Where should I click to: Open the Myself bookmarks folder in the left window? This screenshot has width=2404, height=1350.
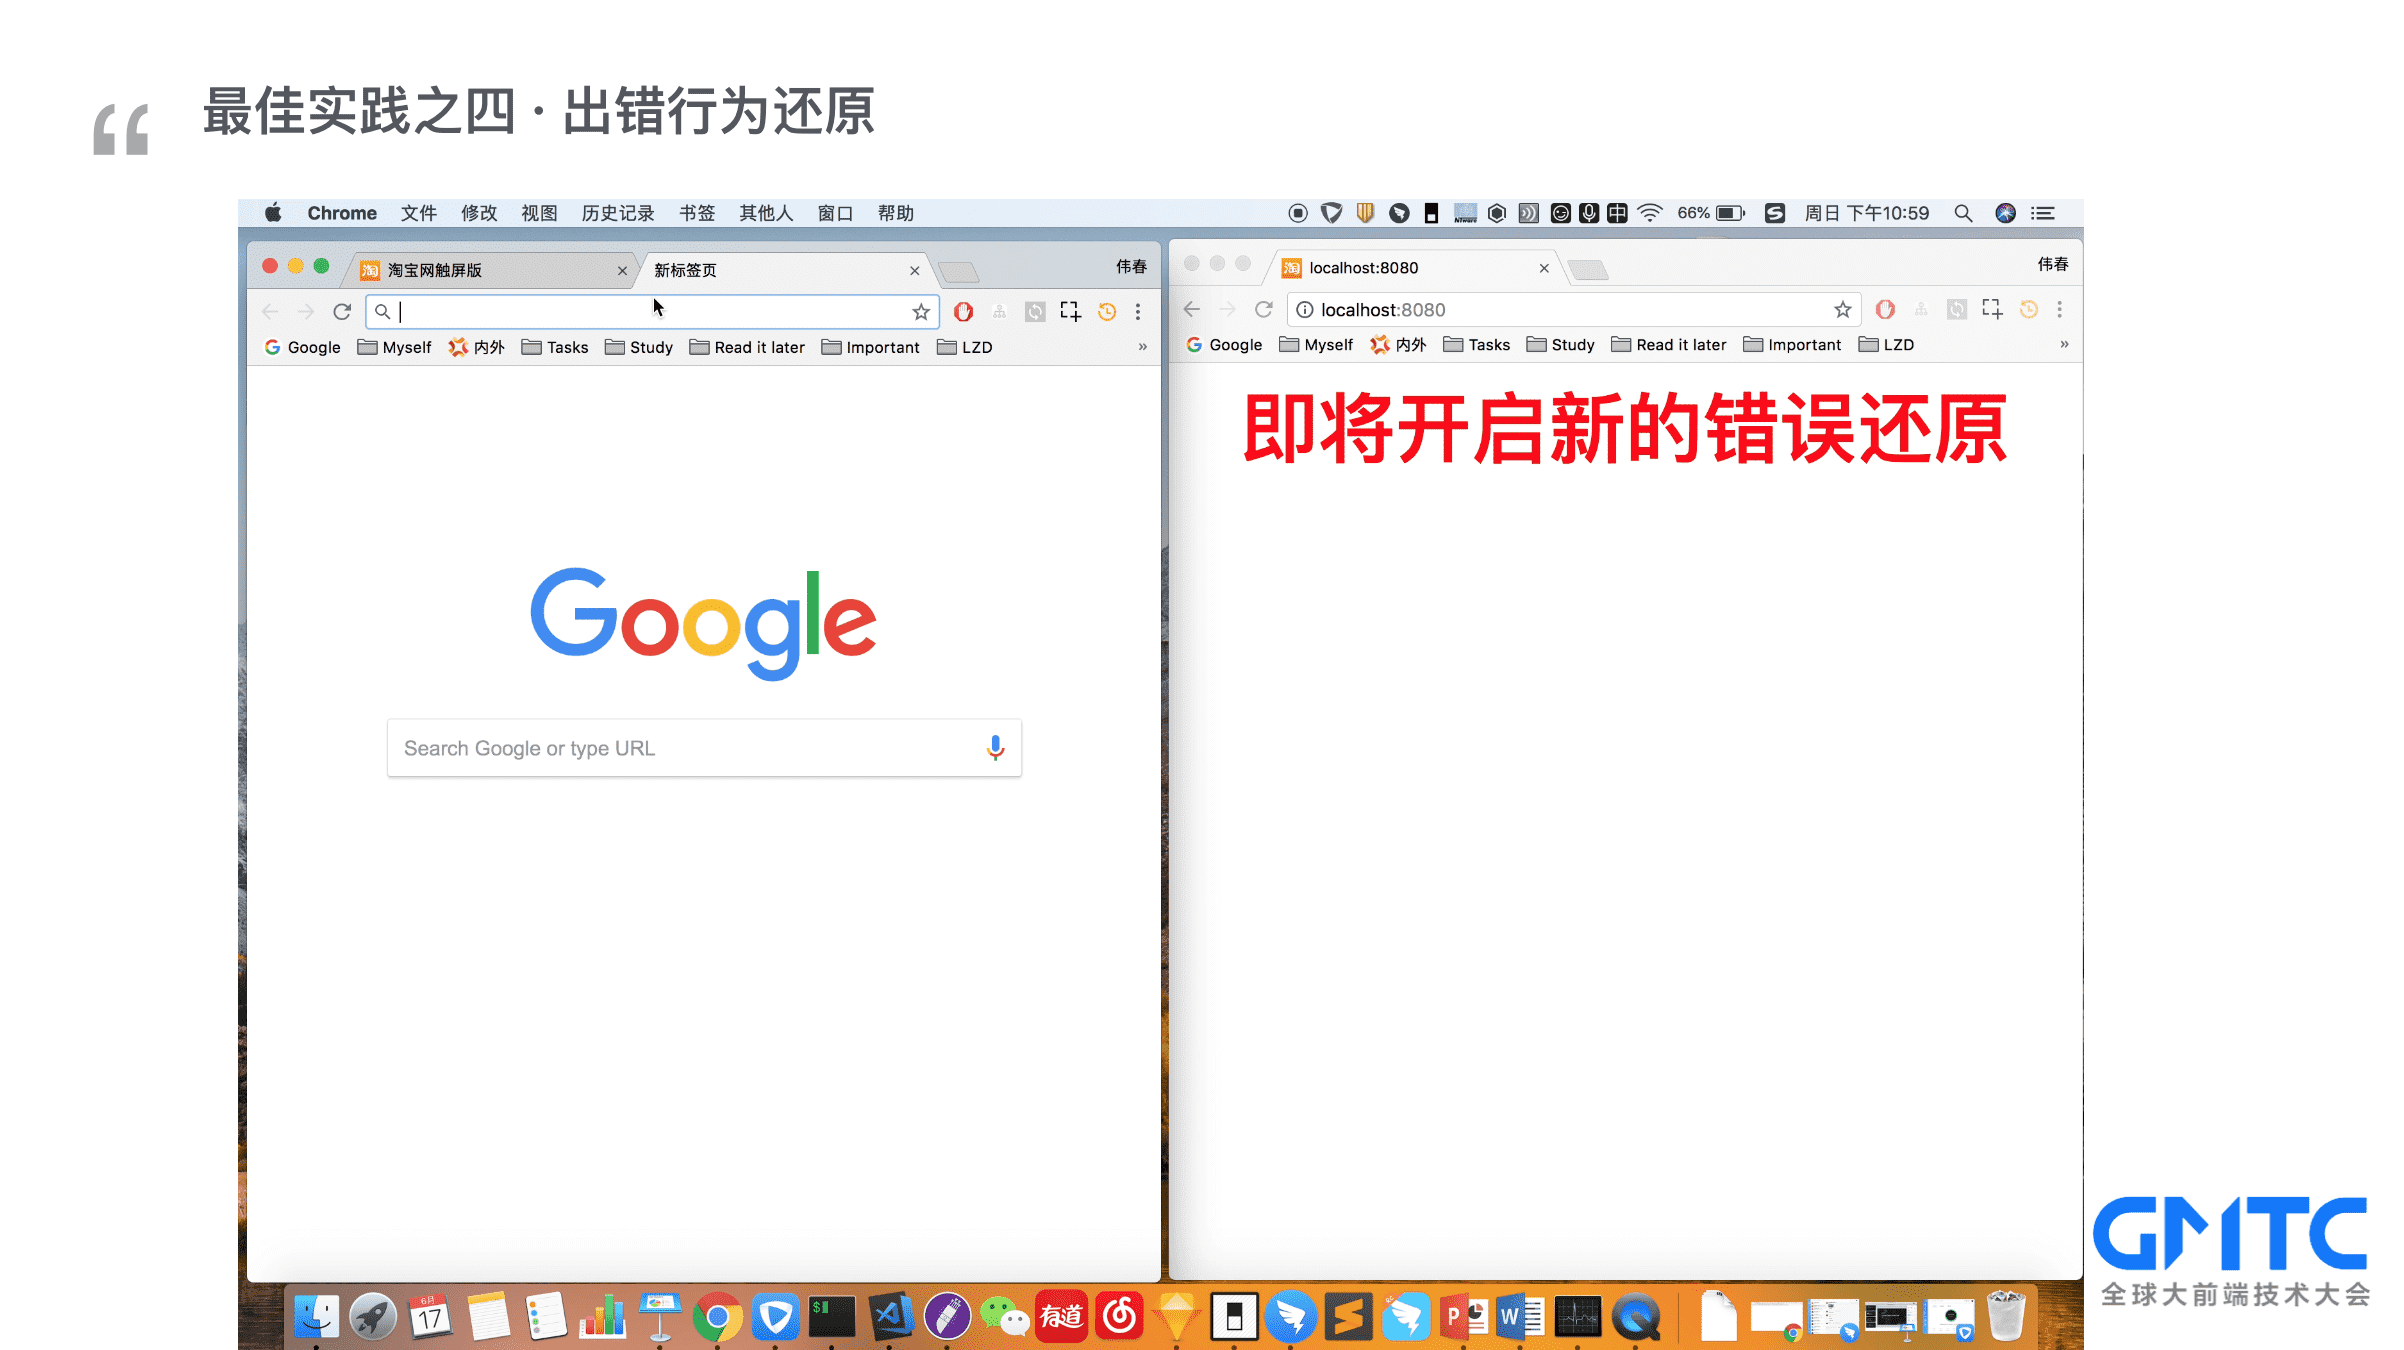click(394, 347)
